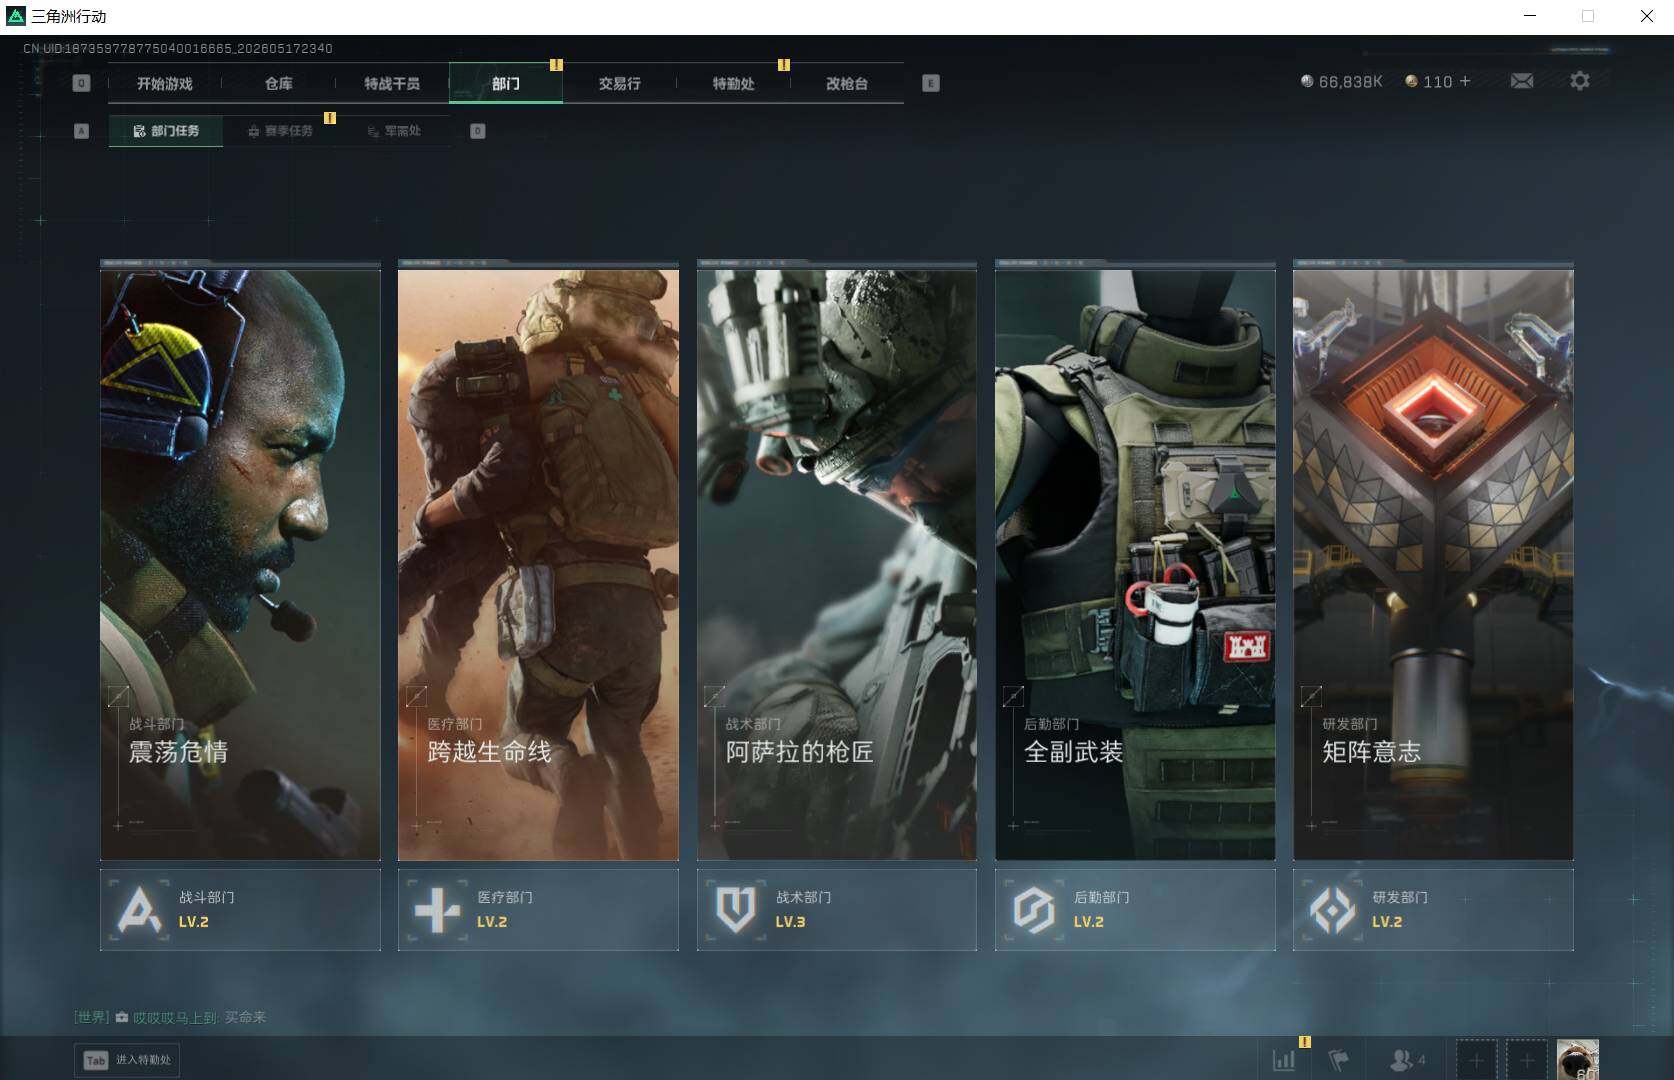Click the 世界 chat camera icon
This screenshot has width=1674, height=1080.
121,1017
